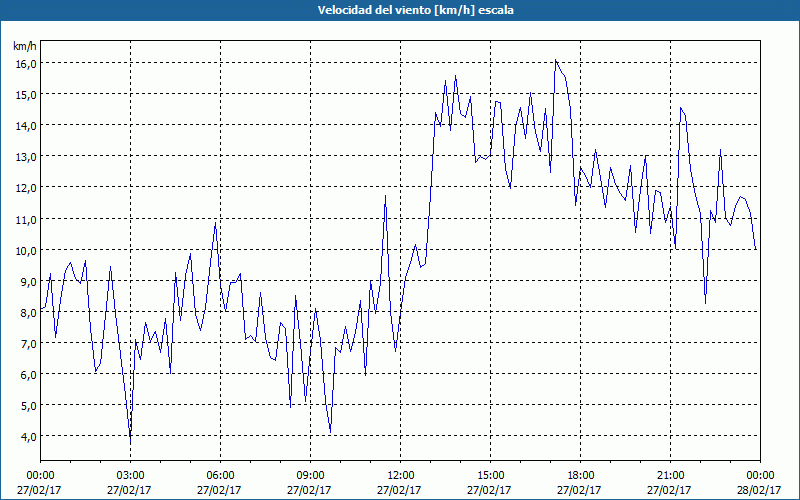This screenshot has height=500, width=800.
Task: Select the 10,0 y-axis value
Action: [x=26, y=251]
